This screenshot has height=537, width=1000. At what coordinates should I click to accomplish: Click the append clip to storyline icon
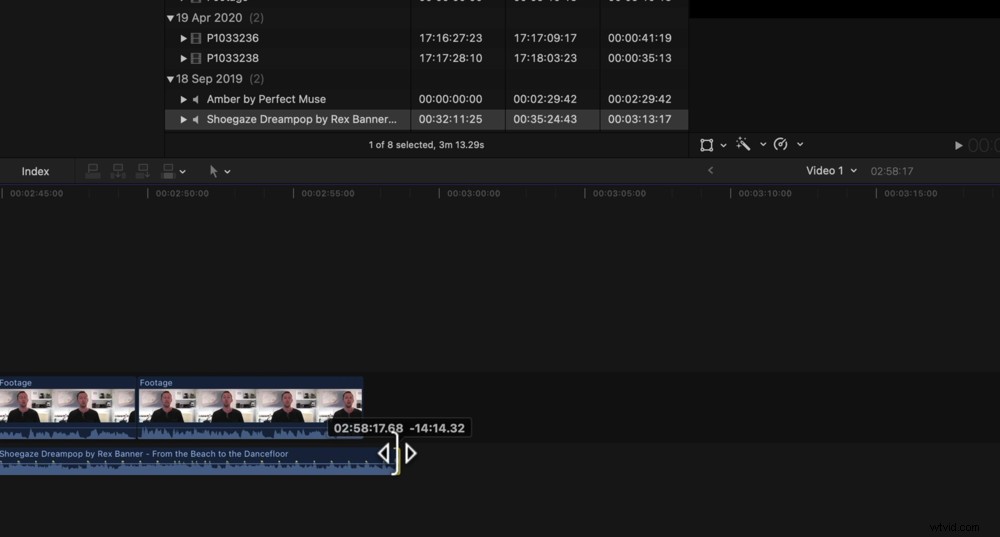click(x=143, y=171)
